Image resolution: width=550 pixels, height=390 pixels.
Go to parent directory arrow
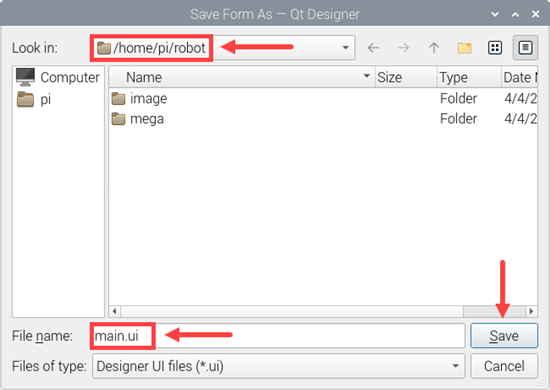click(434, 48)
